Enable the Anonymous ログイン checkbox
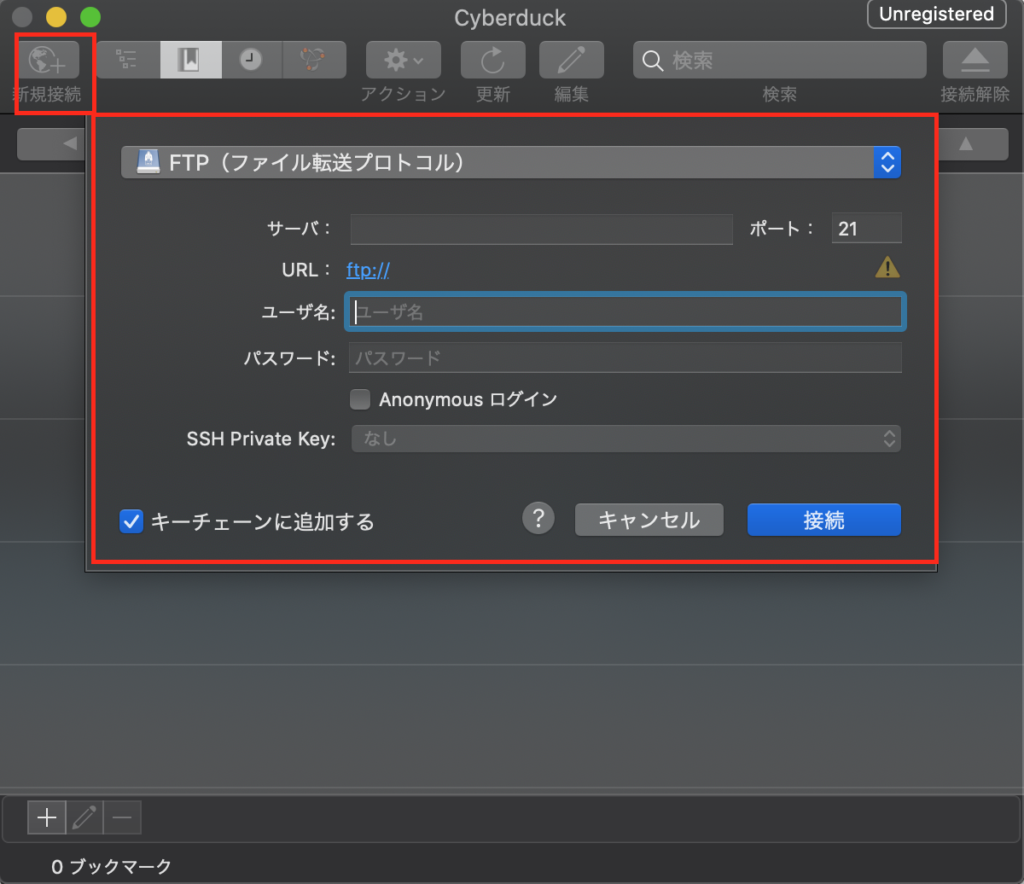The width and height of the screenshot is (1024, 884). coord(360,399)
